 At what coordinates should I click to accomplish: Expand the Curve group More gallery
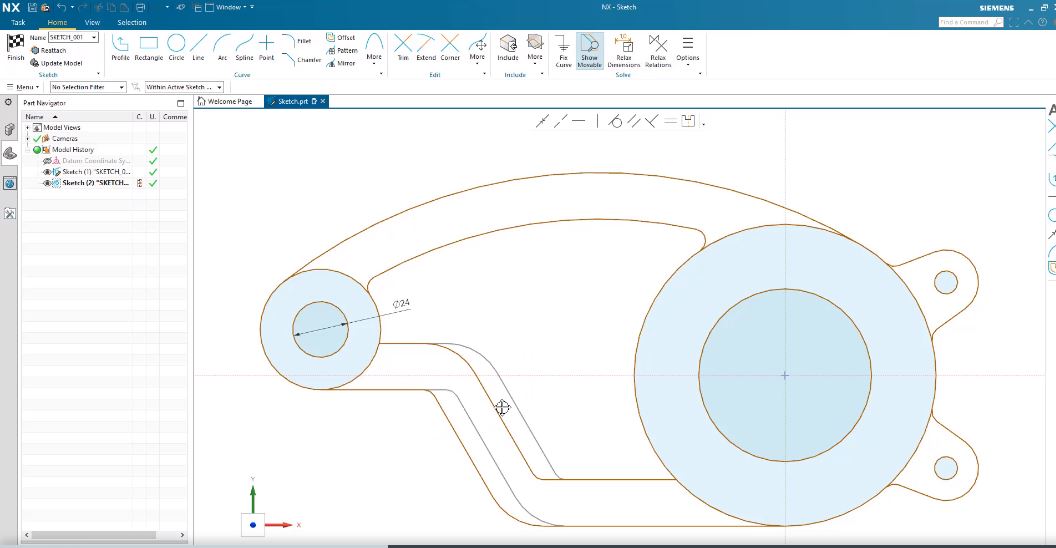point(374,48)
